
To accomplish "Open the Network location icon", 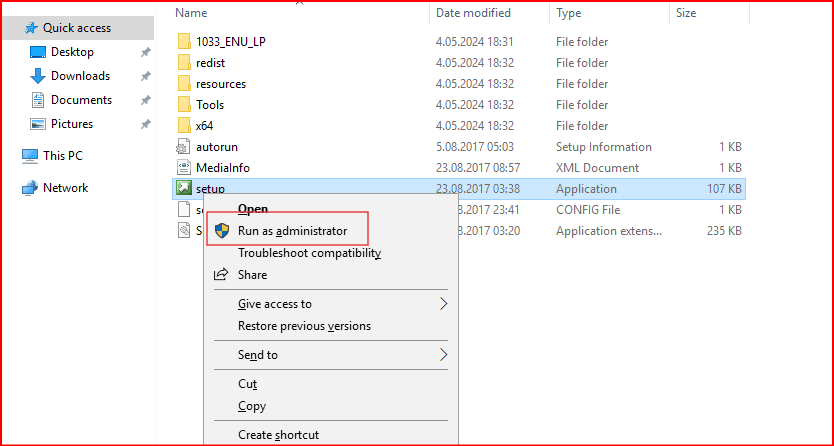I will [x=30, y=188].
